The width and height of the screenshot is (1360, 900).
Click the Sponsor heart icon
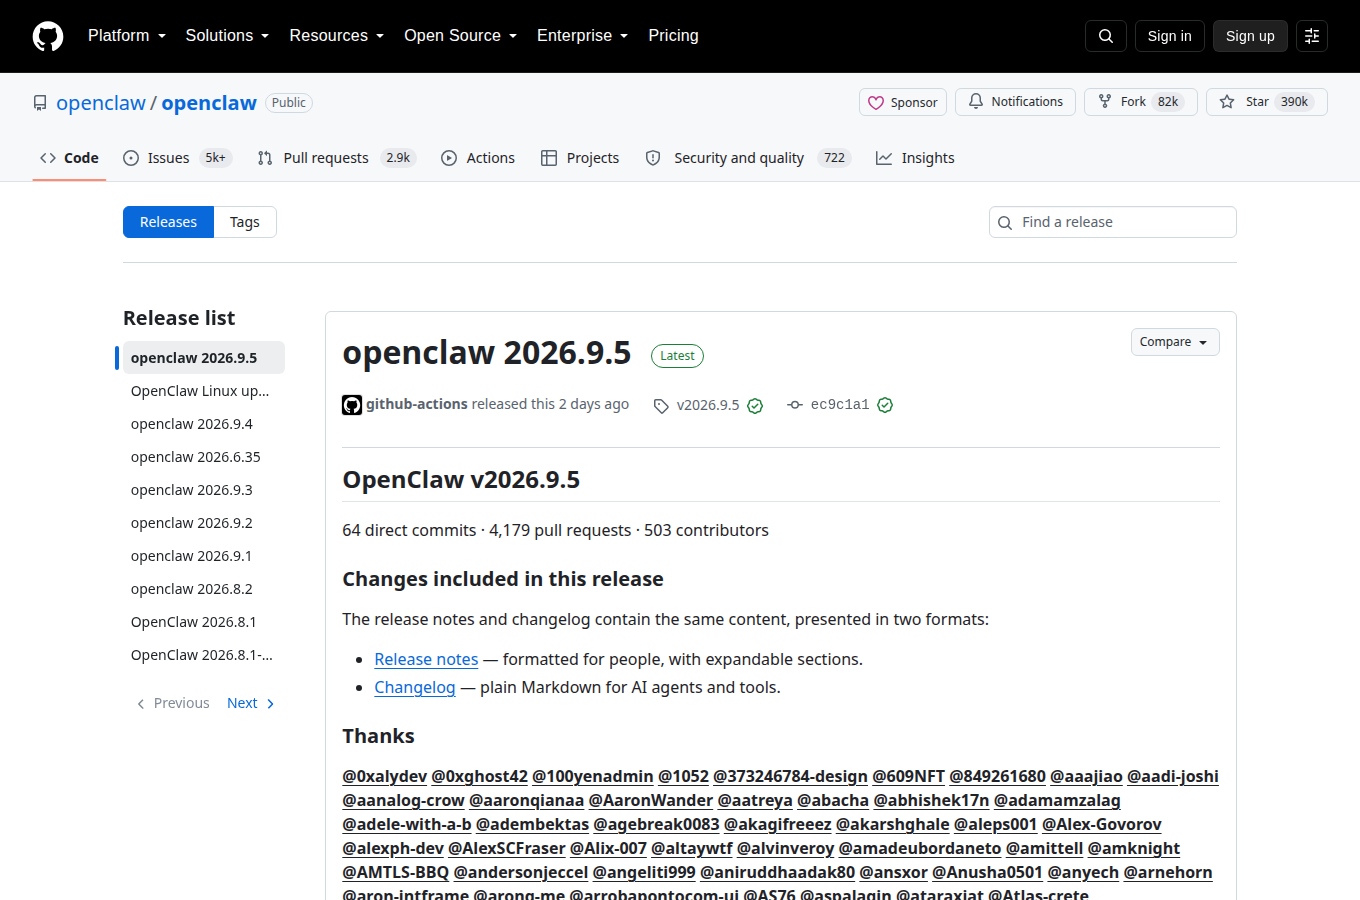876,103
